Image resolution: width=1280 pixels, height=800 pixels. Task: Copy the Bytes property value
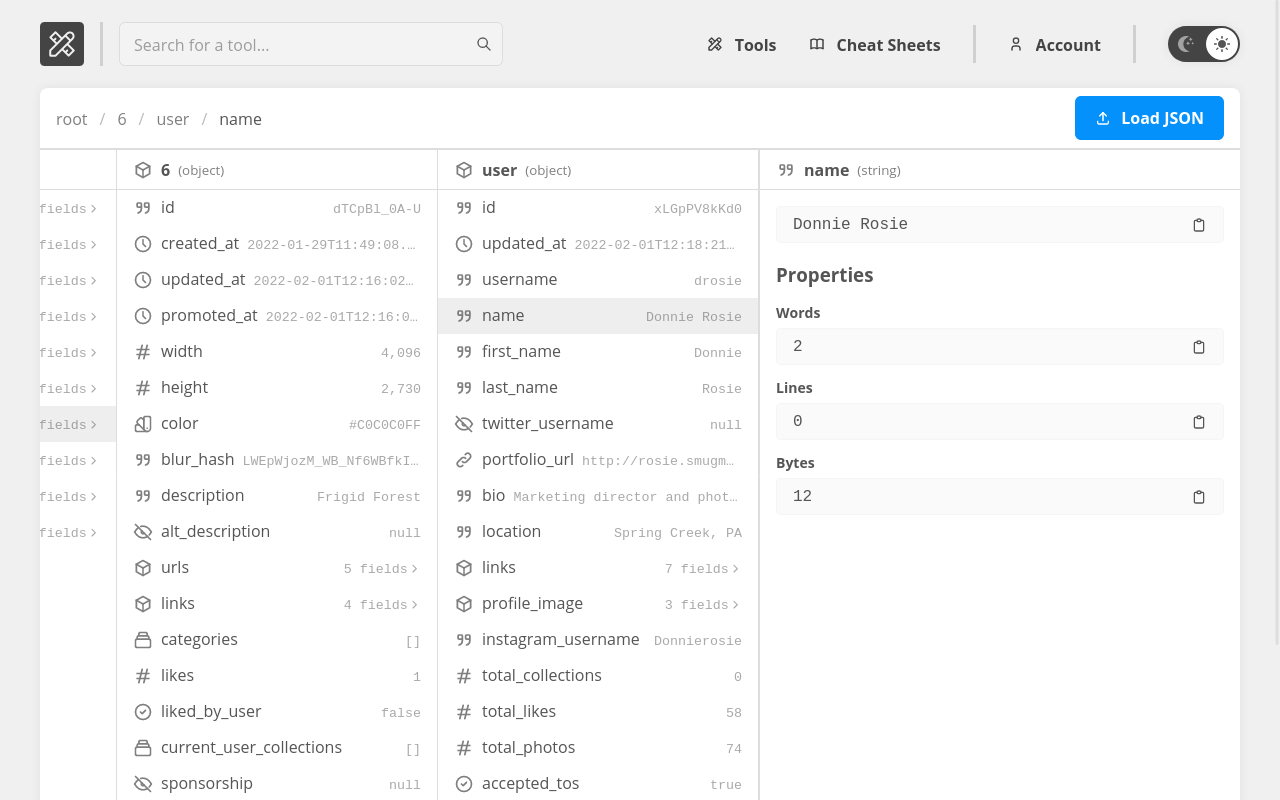click(1199, 496)
